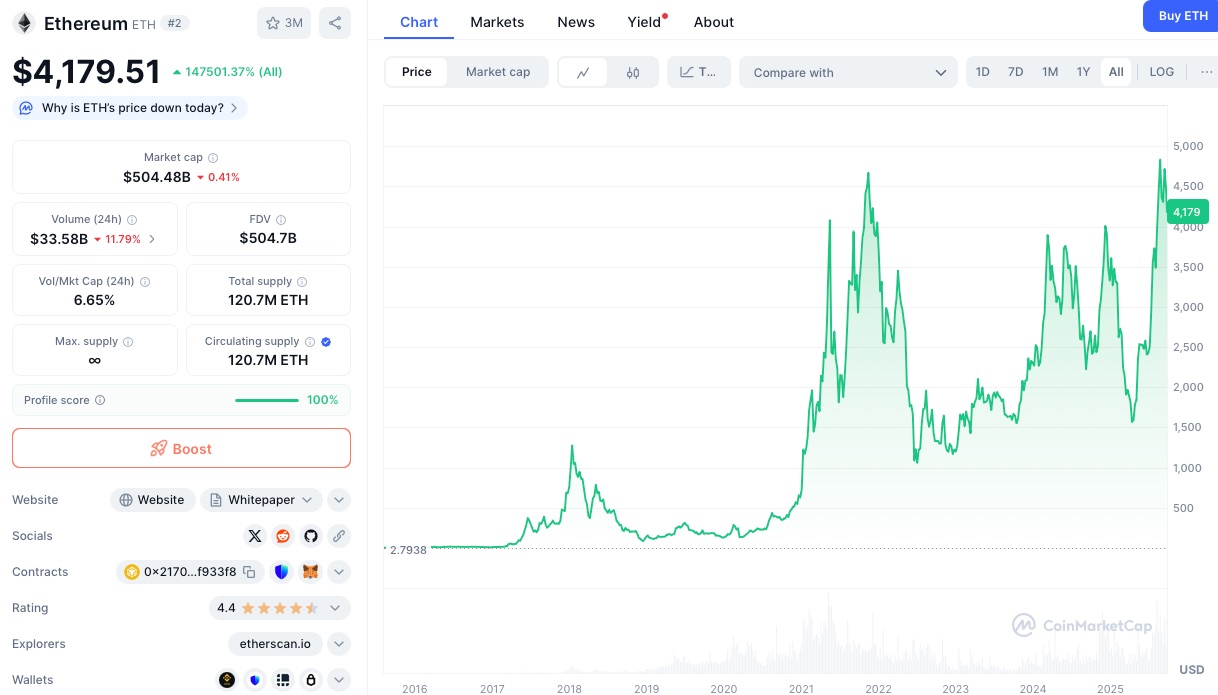Open the Compare with dropdown
The image size is (1218, 695).
(x=849, y=72)
